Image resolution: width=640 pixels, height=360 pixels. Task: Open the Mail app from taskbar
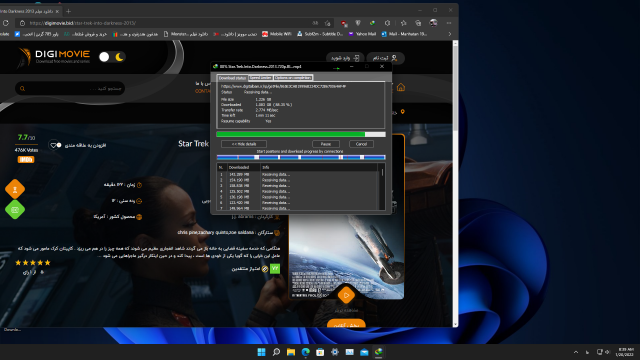[364, 352]
